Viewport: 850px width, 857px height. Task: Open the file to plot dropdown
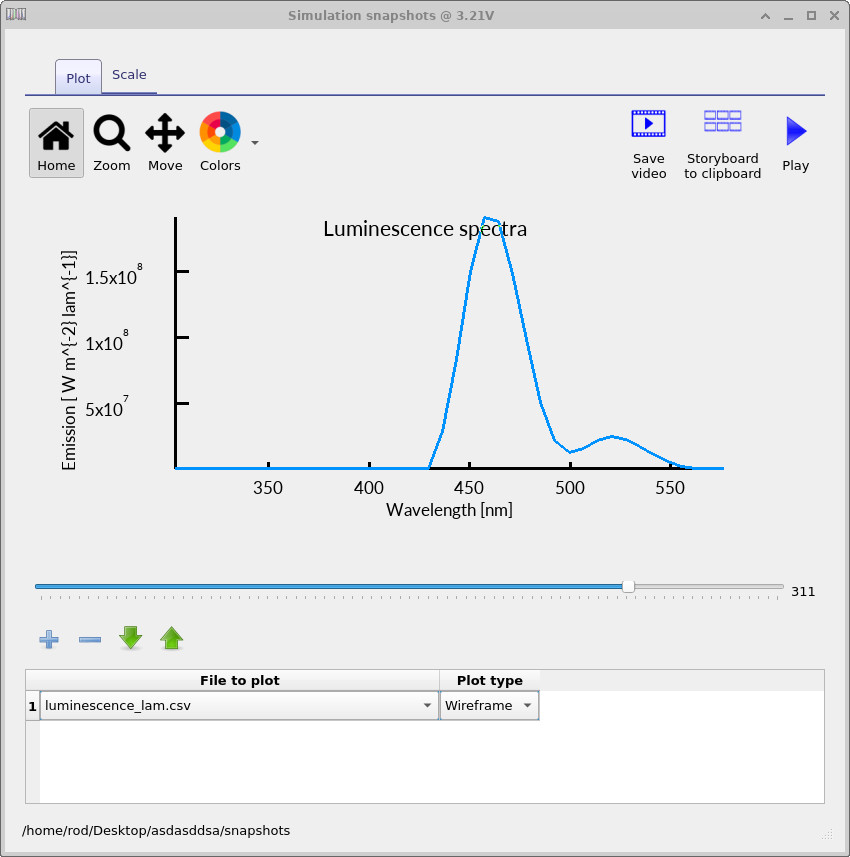pyautogui.click(x=426, y=705)
